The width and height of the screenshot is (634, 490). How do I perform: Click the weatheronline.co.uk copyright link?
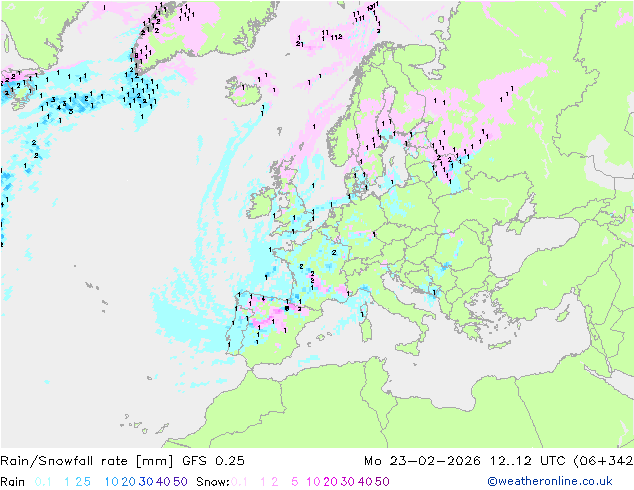pyautogui.click(x=549, y=481)
